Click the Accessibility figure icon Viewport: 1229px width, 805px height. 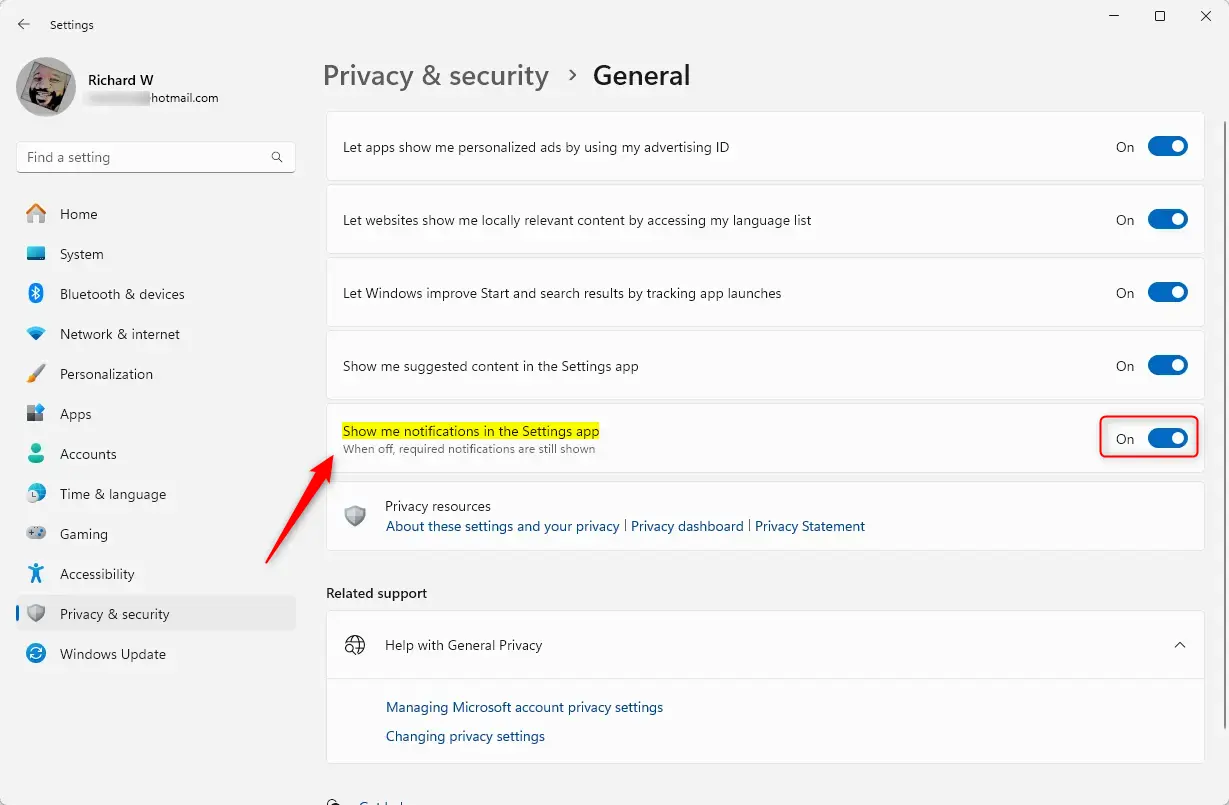pos(36,574)
